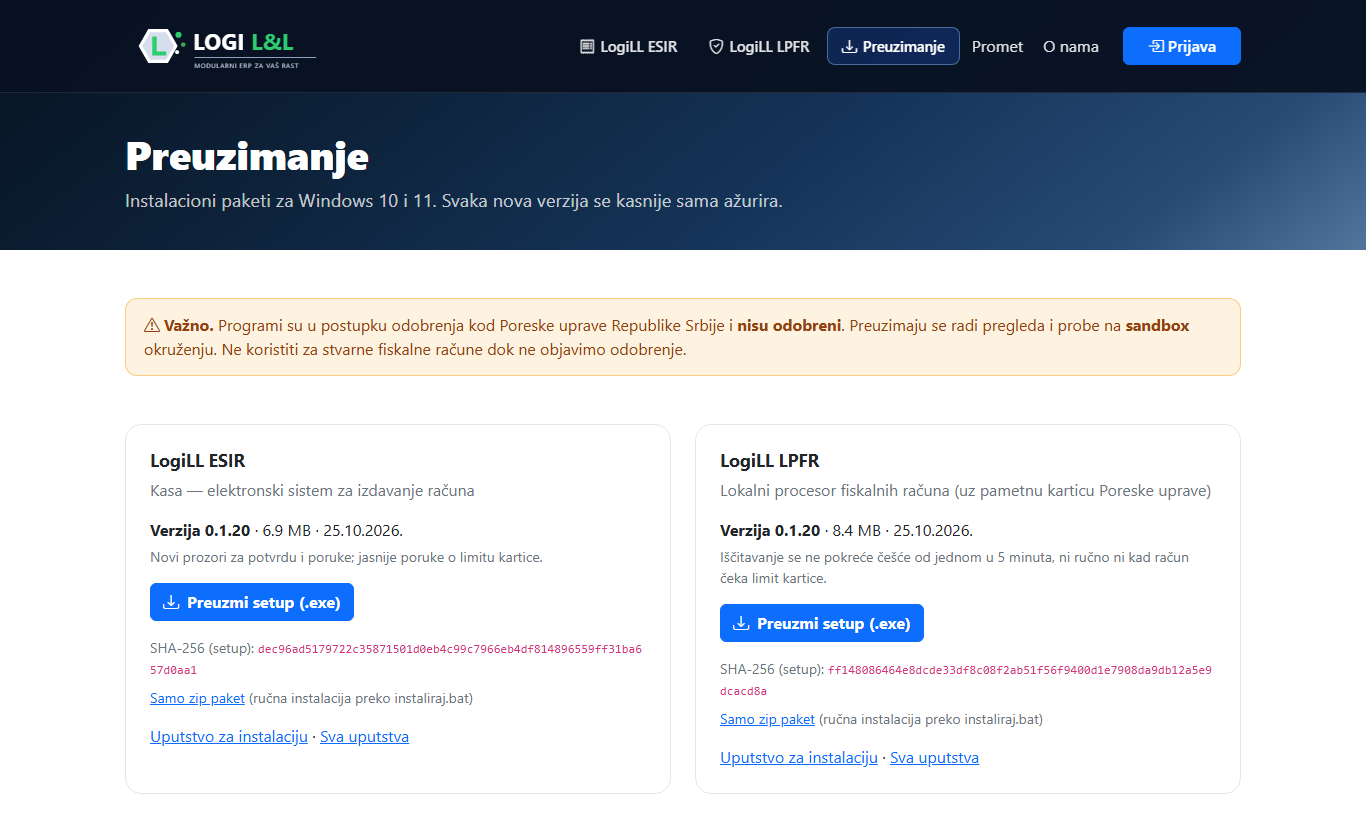Viewport: 1366px width, 820px height.
Task: Click the LogiLL LPFR card title
Action: point(770,461)
